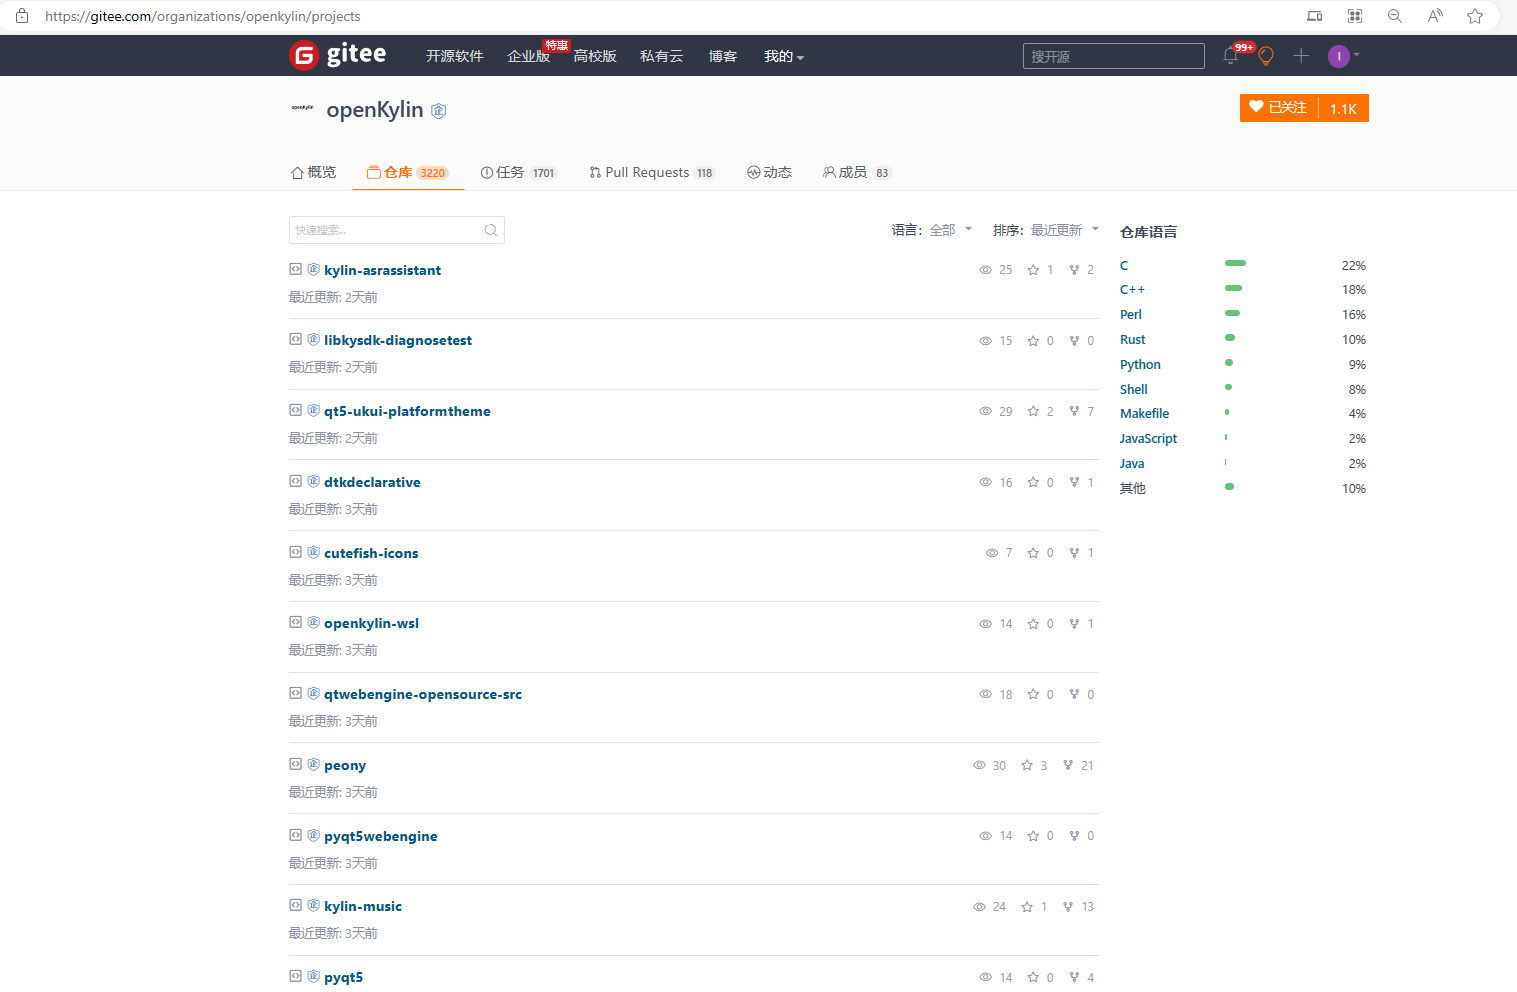Open the openKylin organization title link
The width and height of the screenshot is (1517, 992).
[x=375, y=110]
